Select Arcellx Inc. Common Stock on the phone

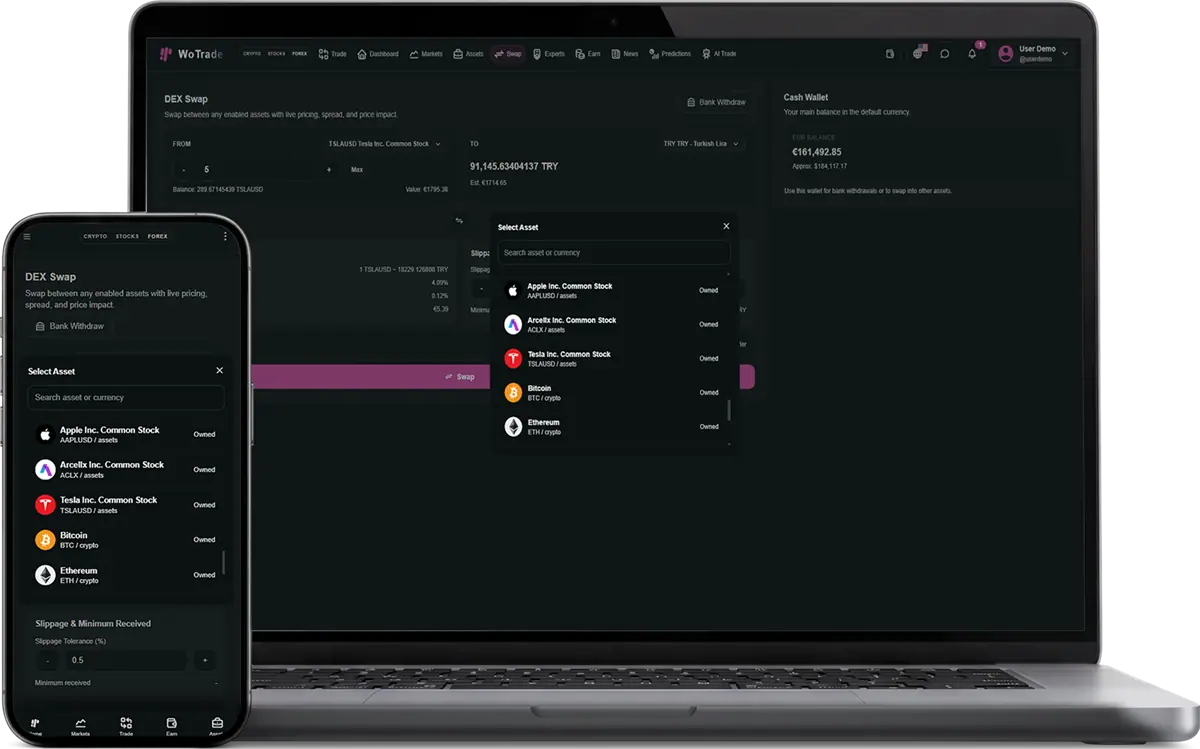[x=126, y=469]
